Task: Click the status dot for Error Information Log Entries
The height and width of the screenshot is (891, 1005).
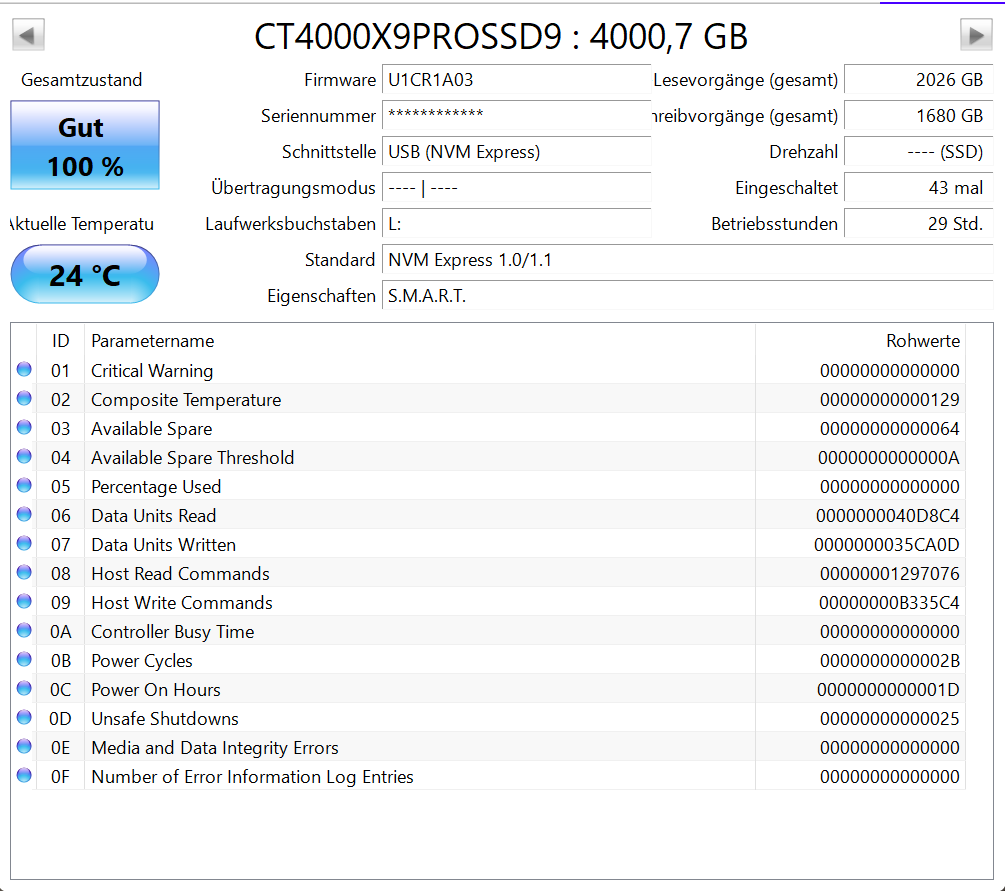Action: pos(24,775)
